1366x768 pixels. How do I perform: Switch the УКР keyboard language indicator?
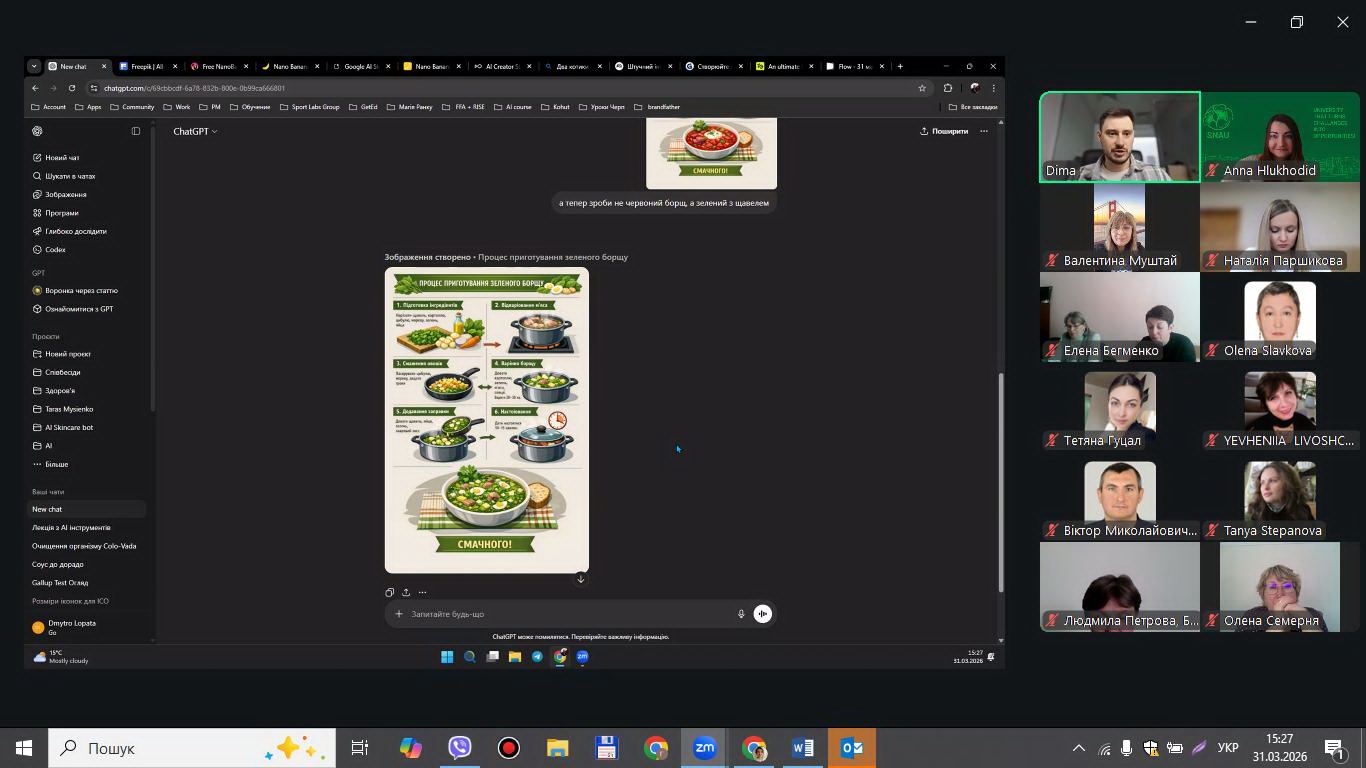point(1228,748)
